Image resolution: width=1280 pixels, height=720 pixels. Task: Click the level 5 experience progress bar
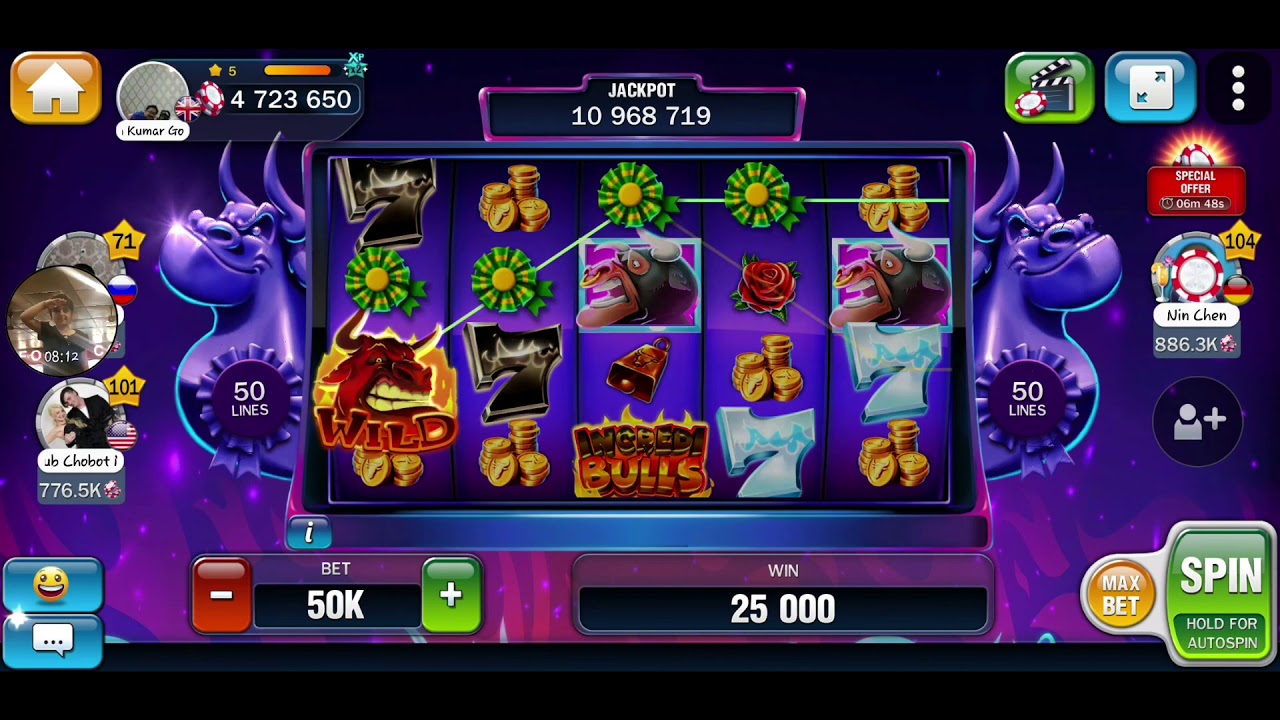click(297, 70)
